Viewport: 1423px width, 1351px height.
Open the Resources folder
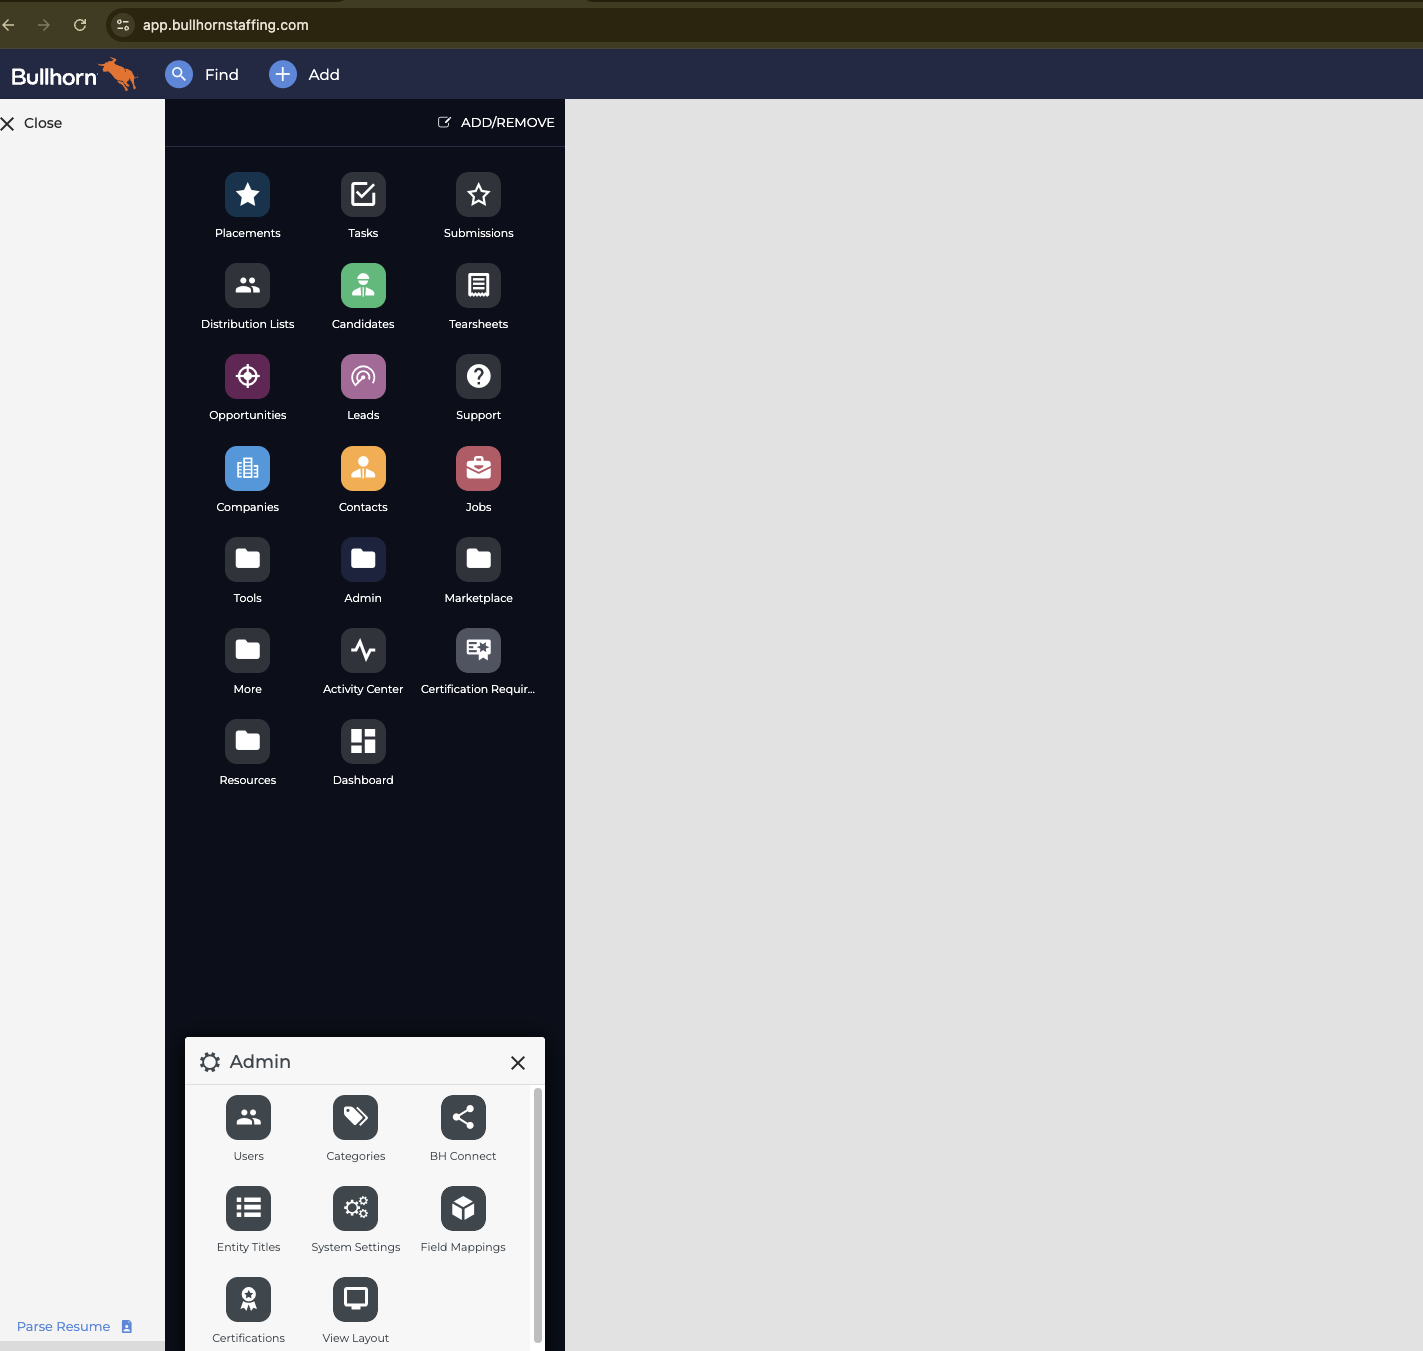point(248,742)
